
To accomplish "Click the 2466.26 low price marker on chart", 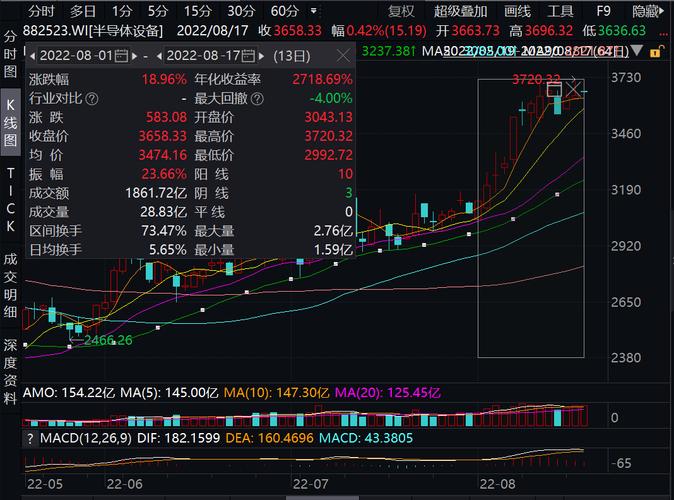I will 108,340.
